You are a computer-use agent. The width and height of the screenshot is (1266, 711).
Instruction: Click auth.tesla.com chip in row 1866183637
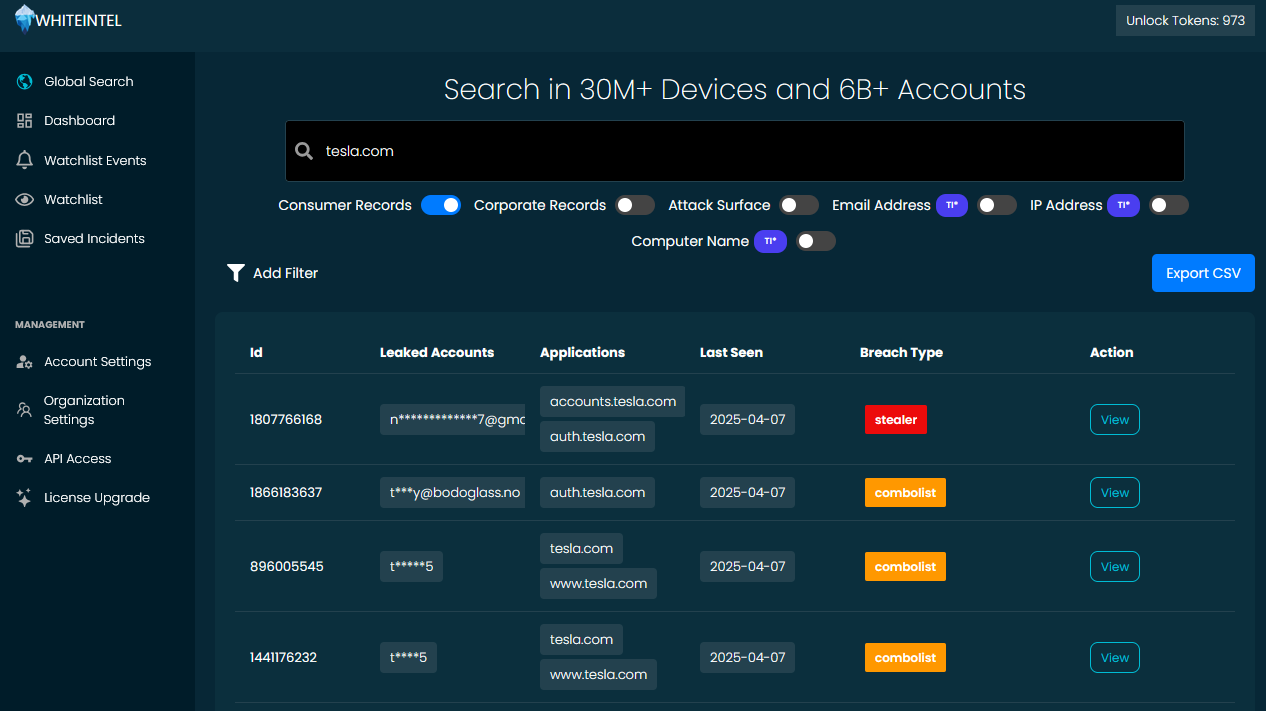tap(598, 493)
